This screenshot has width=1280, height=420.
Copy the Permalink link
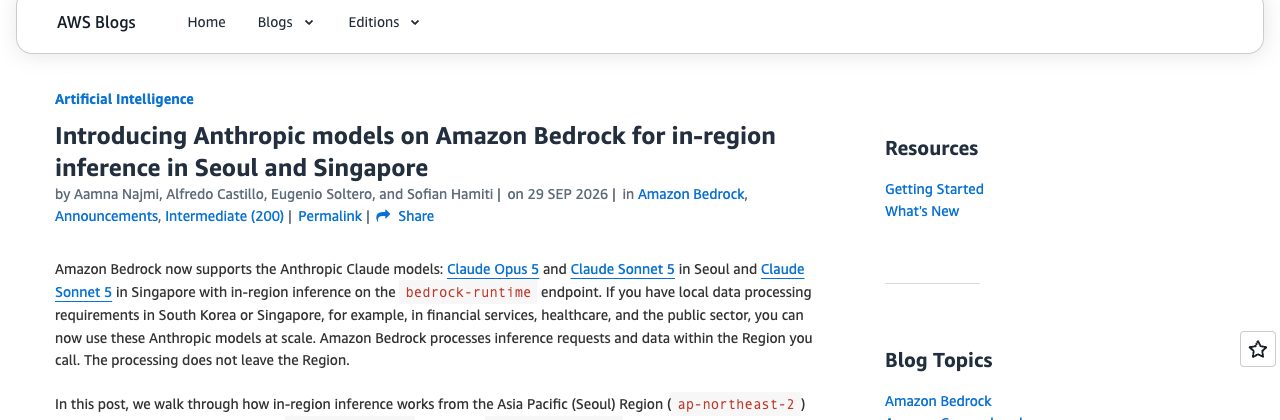(330, 216)
